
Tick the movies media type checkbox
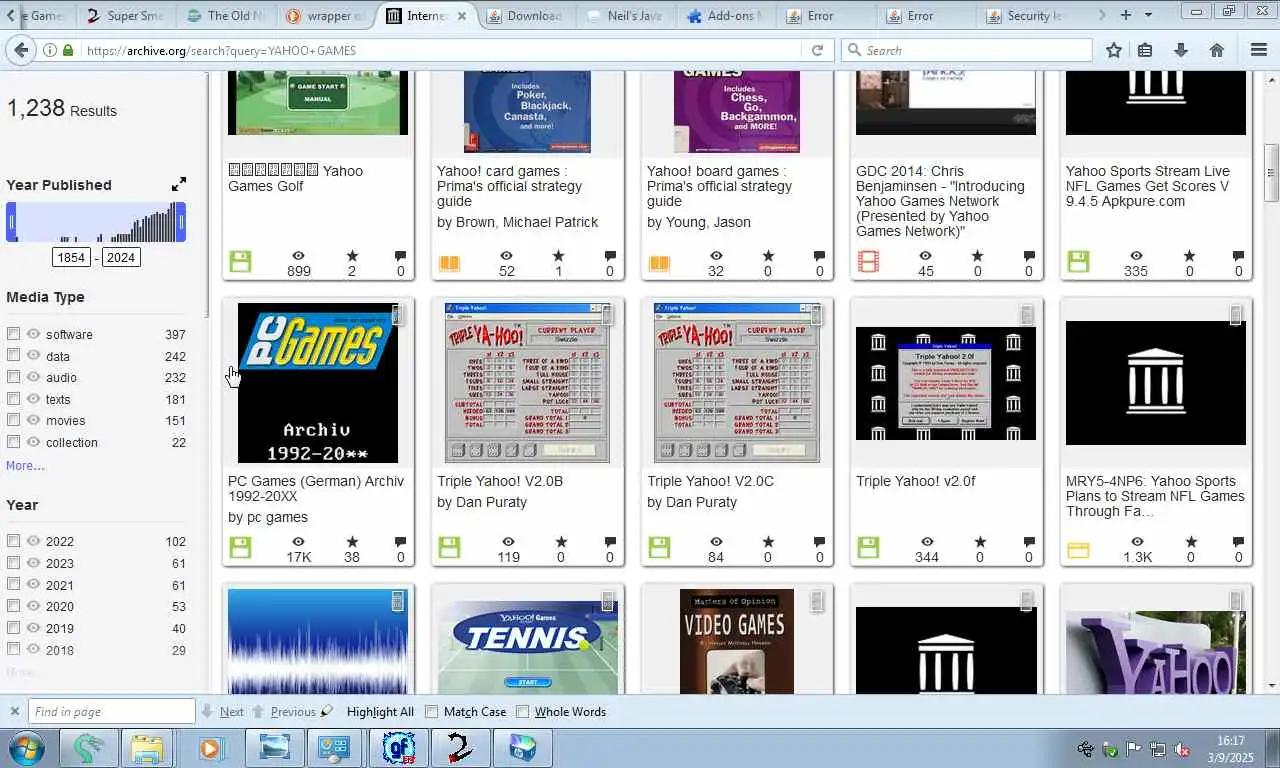coord(13,420)
